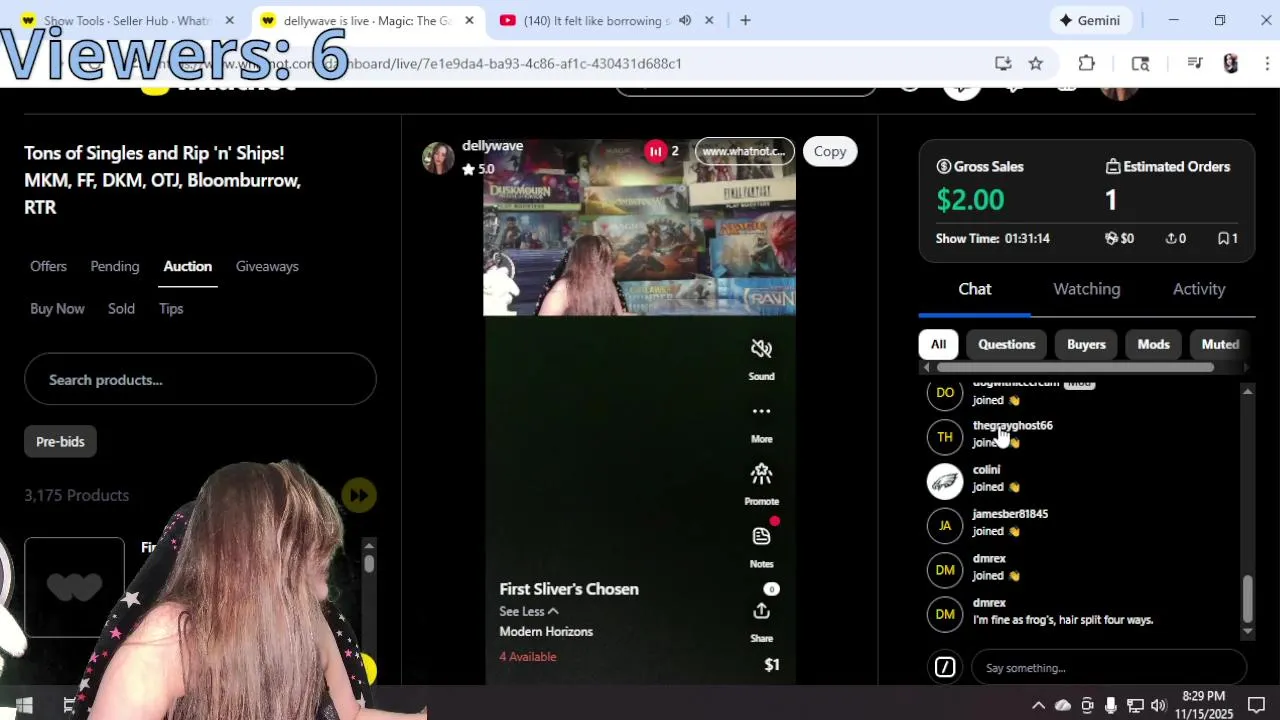The width and height of the screenshot is (1280, 720).
Task: Open the Tips tab
Action: (x=171, y=308)
